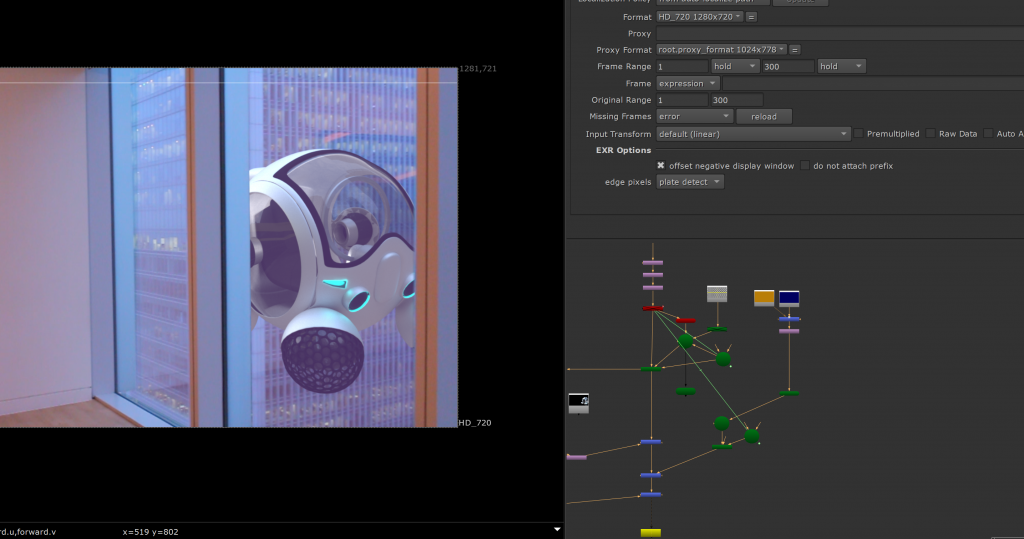The width and height of the screenshot is (1024, 539).
Task: Click the 'Missing Frames' label
Action: pos(620,116)
